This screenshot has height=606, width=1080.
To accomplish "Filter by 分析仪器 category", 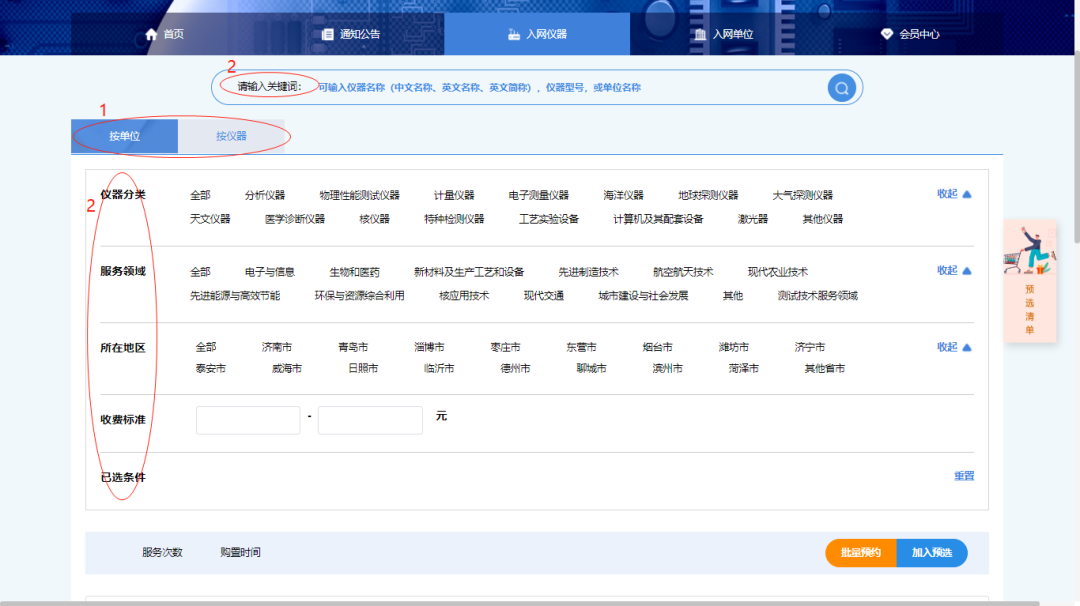I will (265, 195).
